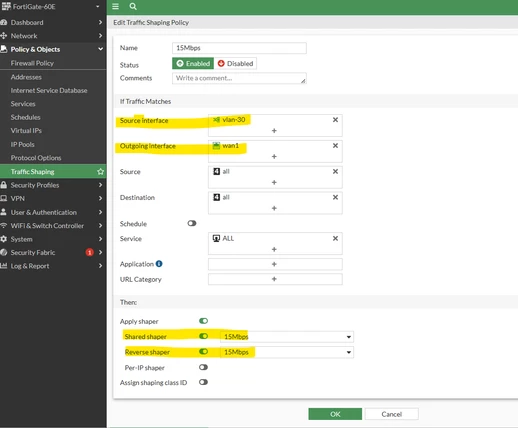
Task: Toggle the Schedule switch on
Action: pyautogui.click(x=192, y=223)
